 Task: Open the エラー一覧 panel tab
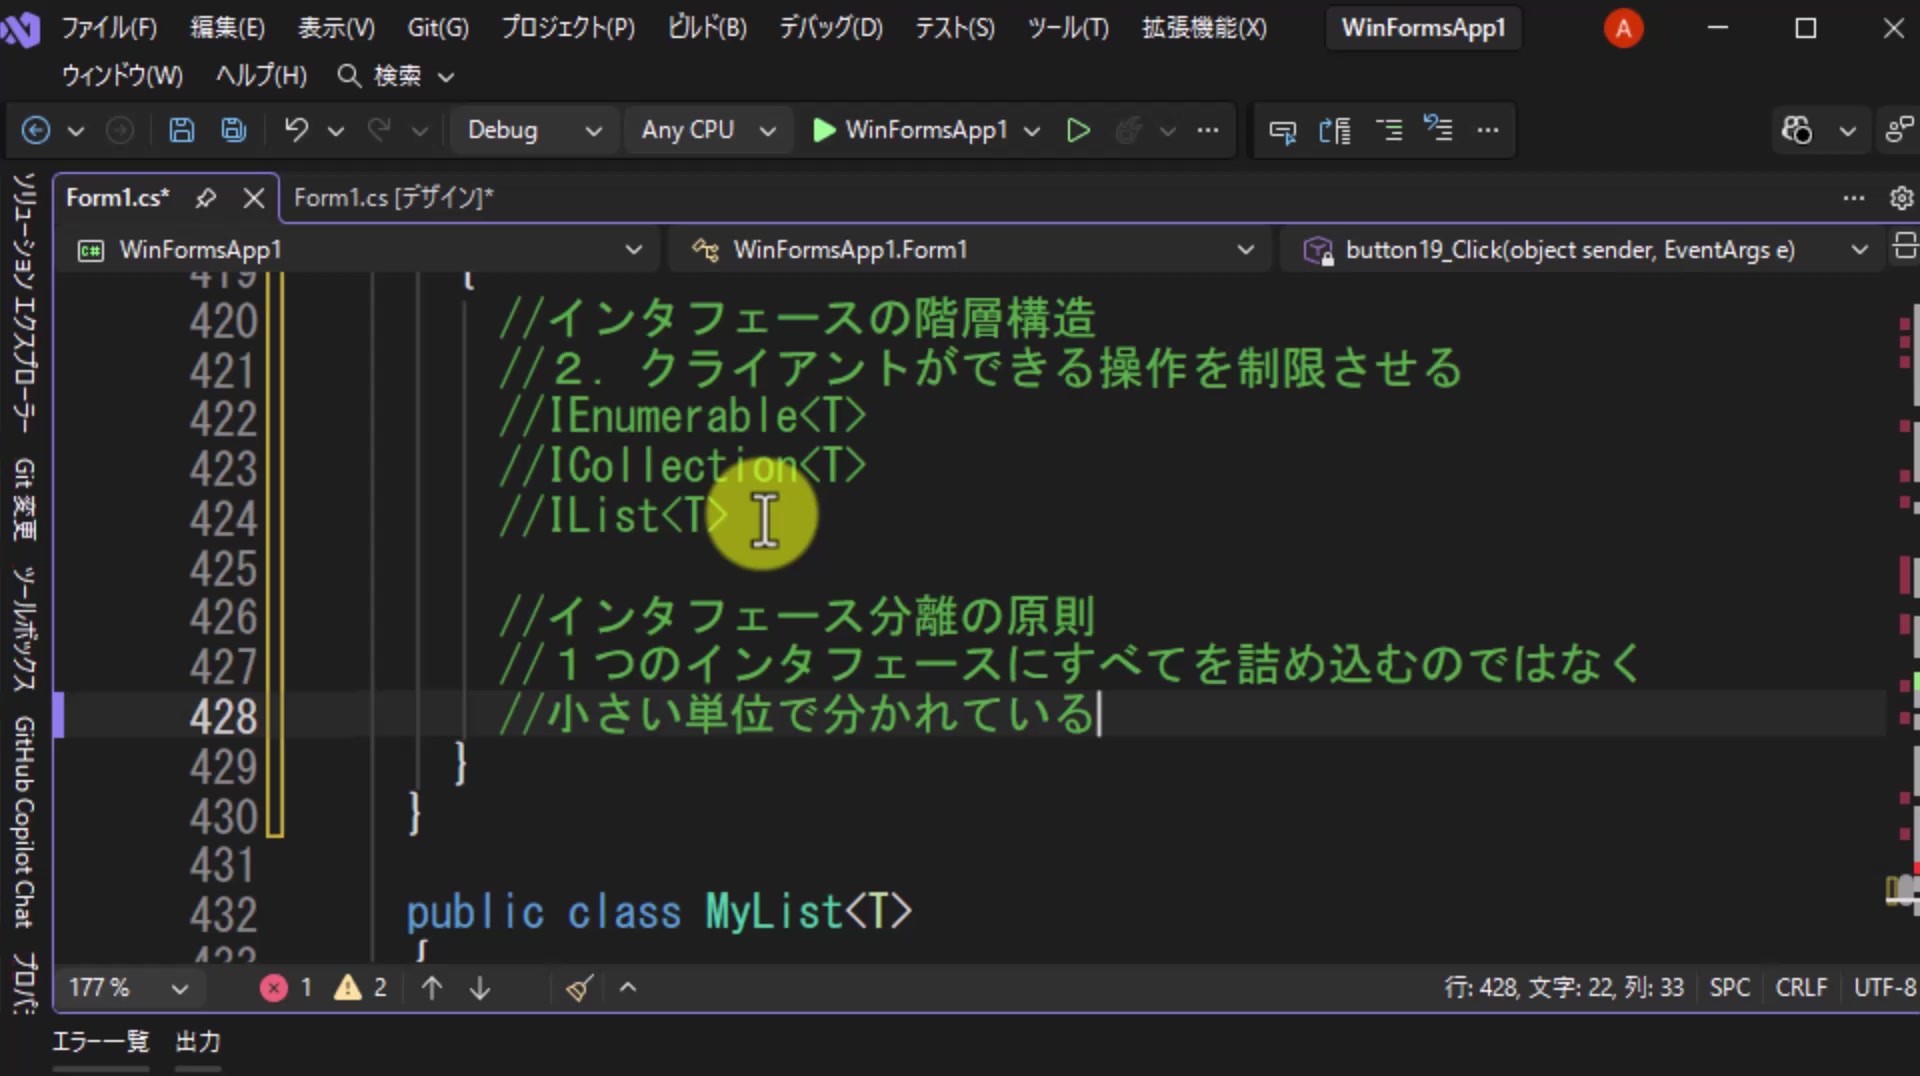click(x=100, y=1042)
